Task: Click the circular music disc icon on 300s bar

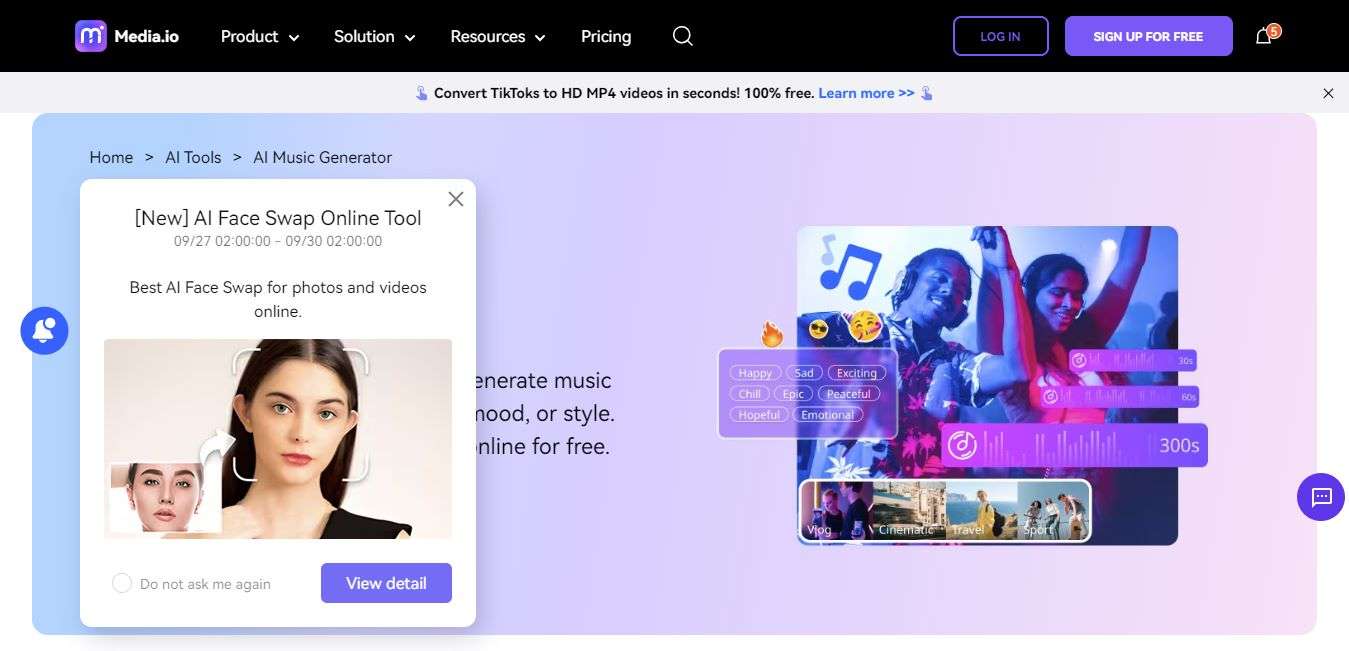Action: (x=963, y=444)
